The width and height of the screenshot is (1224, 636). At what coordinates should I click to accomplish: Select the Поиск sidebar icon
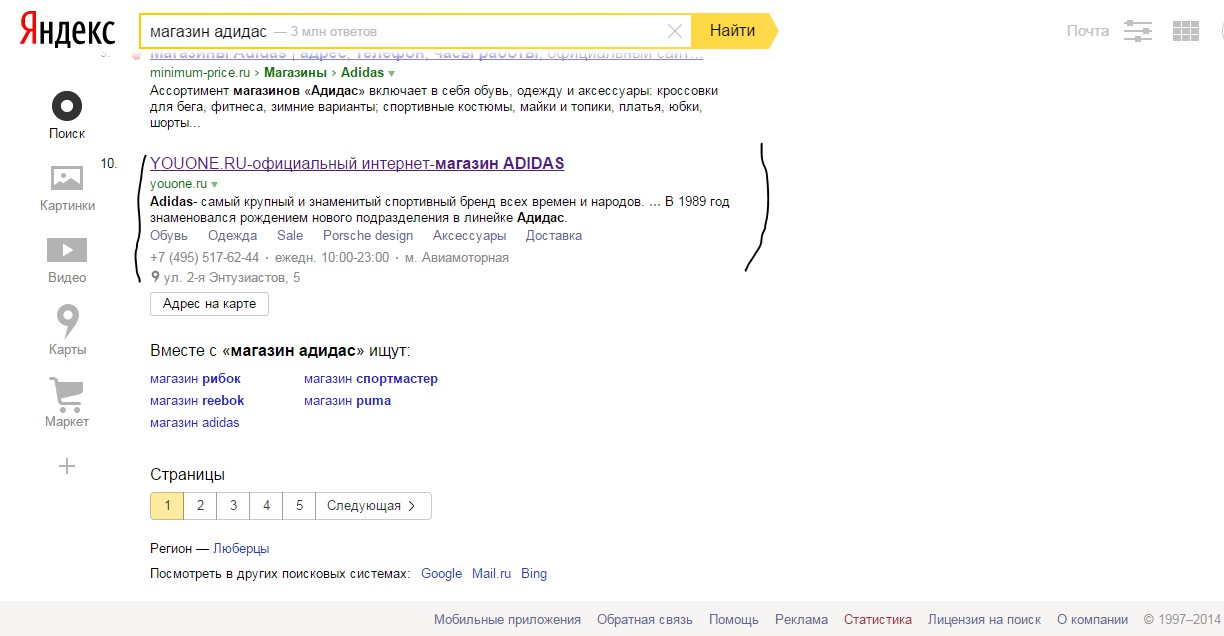click(67, 105)
